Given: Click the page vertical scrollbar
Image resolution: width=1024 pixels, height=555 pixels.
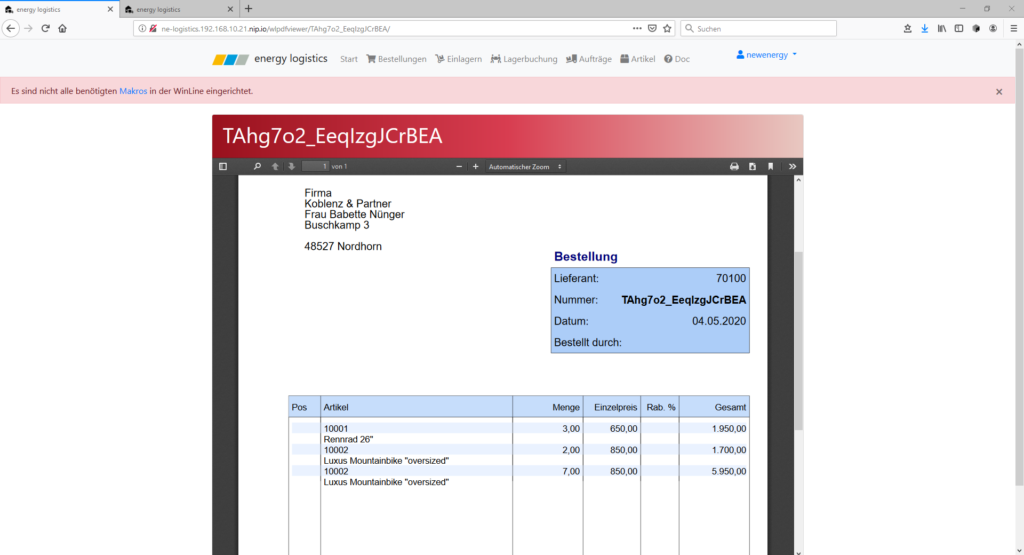Looking at the screenshot, I should [1019, 266].
